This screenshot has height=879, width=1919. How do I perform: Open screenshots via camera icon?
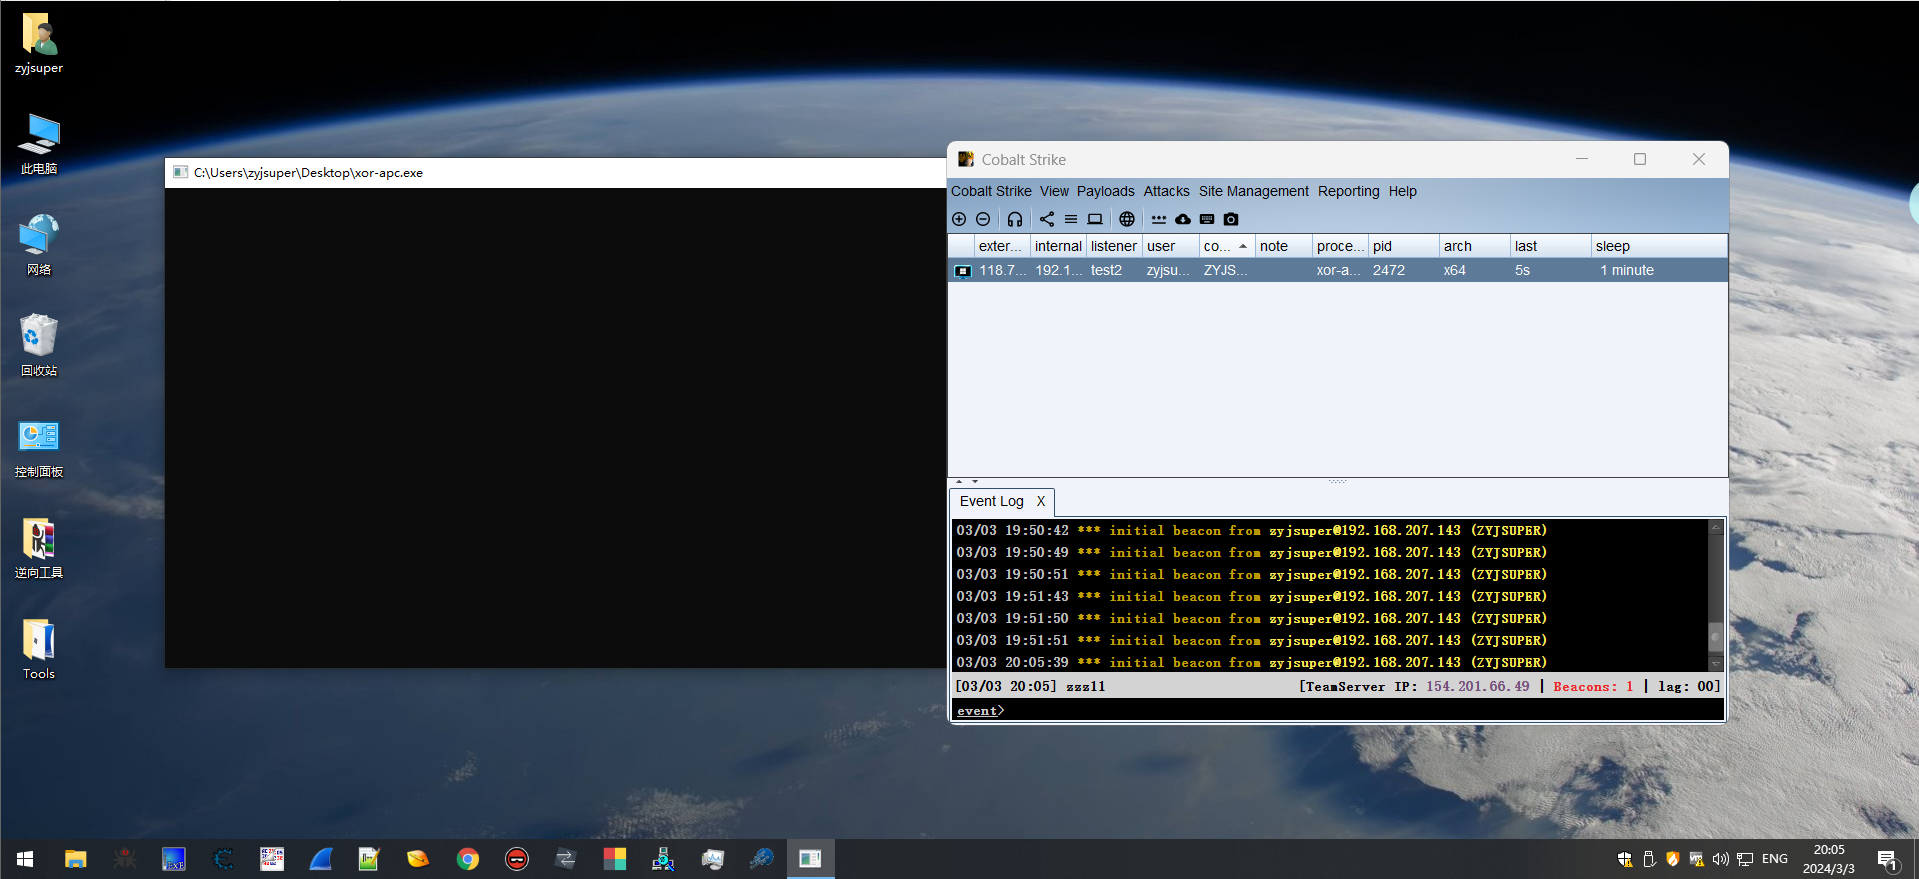tap(1231, 219)
